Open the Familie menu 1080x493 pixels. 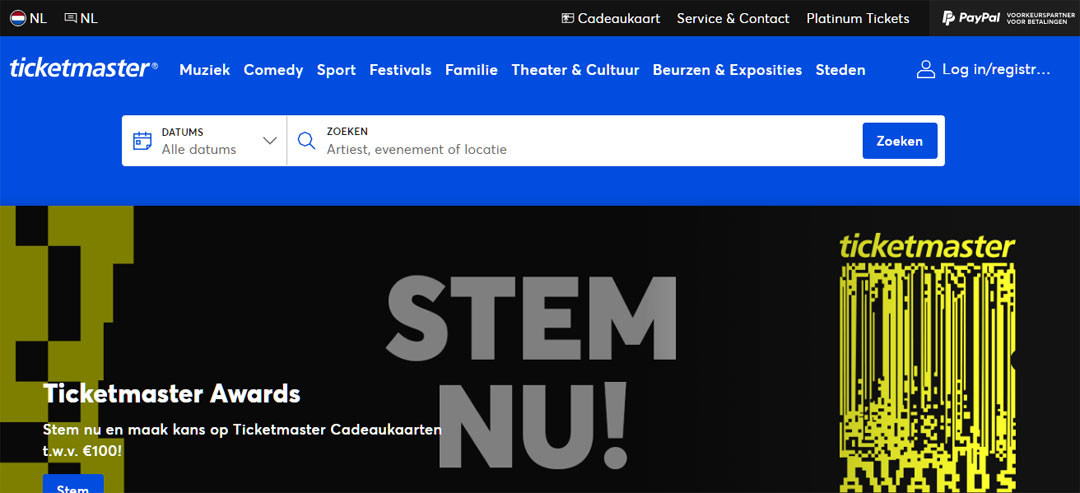coord(471,70)
